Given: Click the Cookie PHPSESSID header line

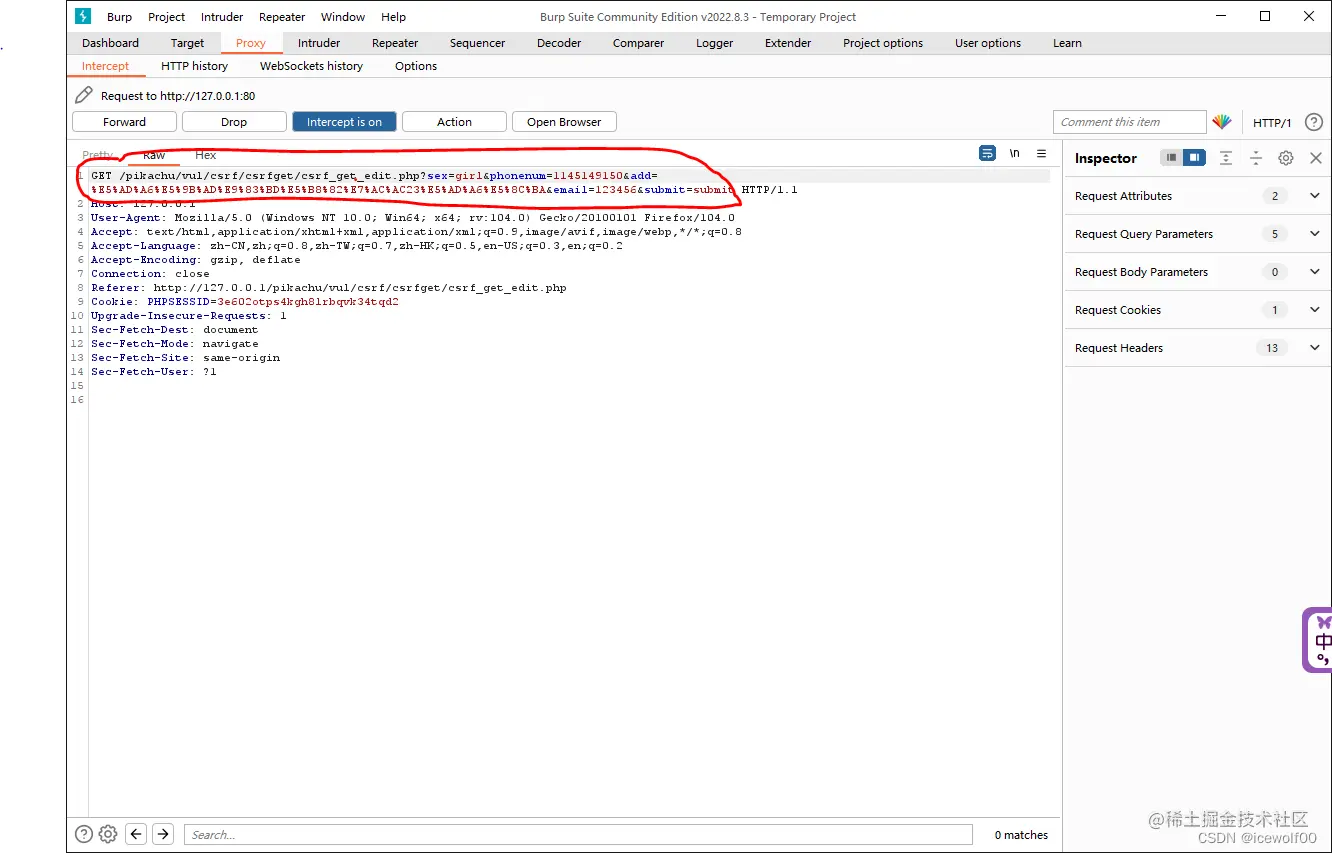Looking at the screenshot, I should tap(245, 302).
